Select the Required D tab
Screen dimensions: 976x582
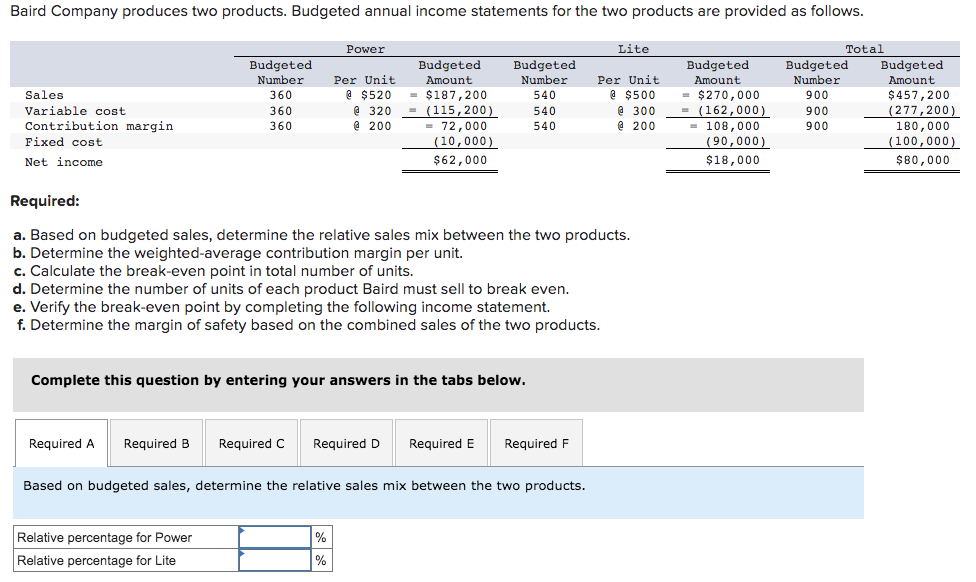point(346,443)
